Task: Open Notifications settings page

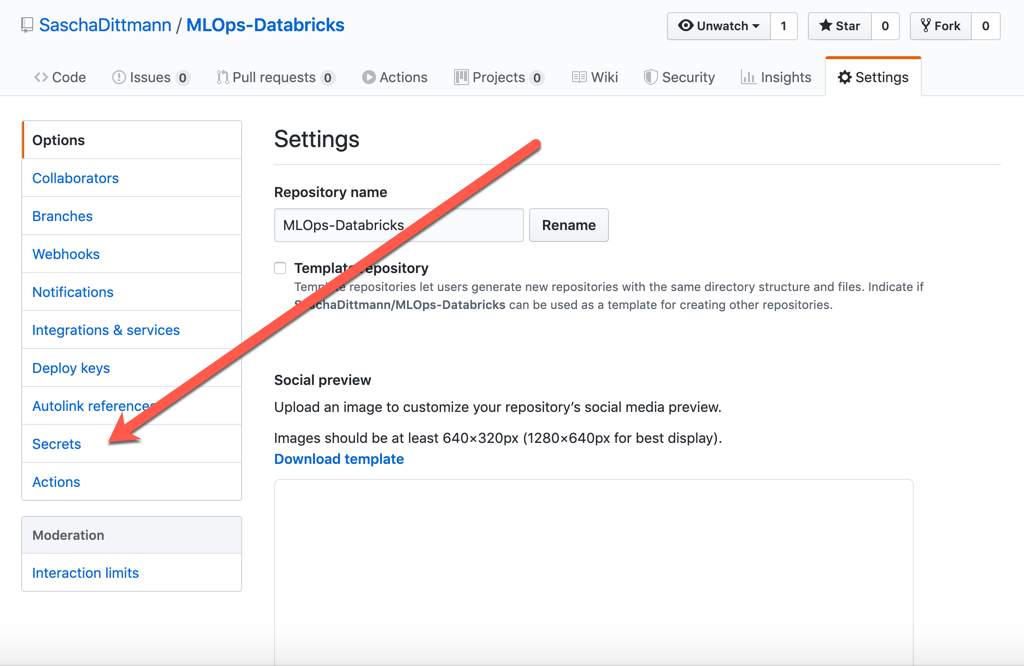Action: click(131, 292)
